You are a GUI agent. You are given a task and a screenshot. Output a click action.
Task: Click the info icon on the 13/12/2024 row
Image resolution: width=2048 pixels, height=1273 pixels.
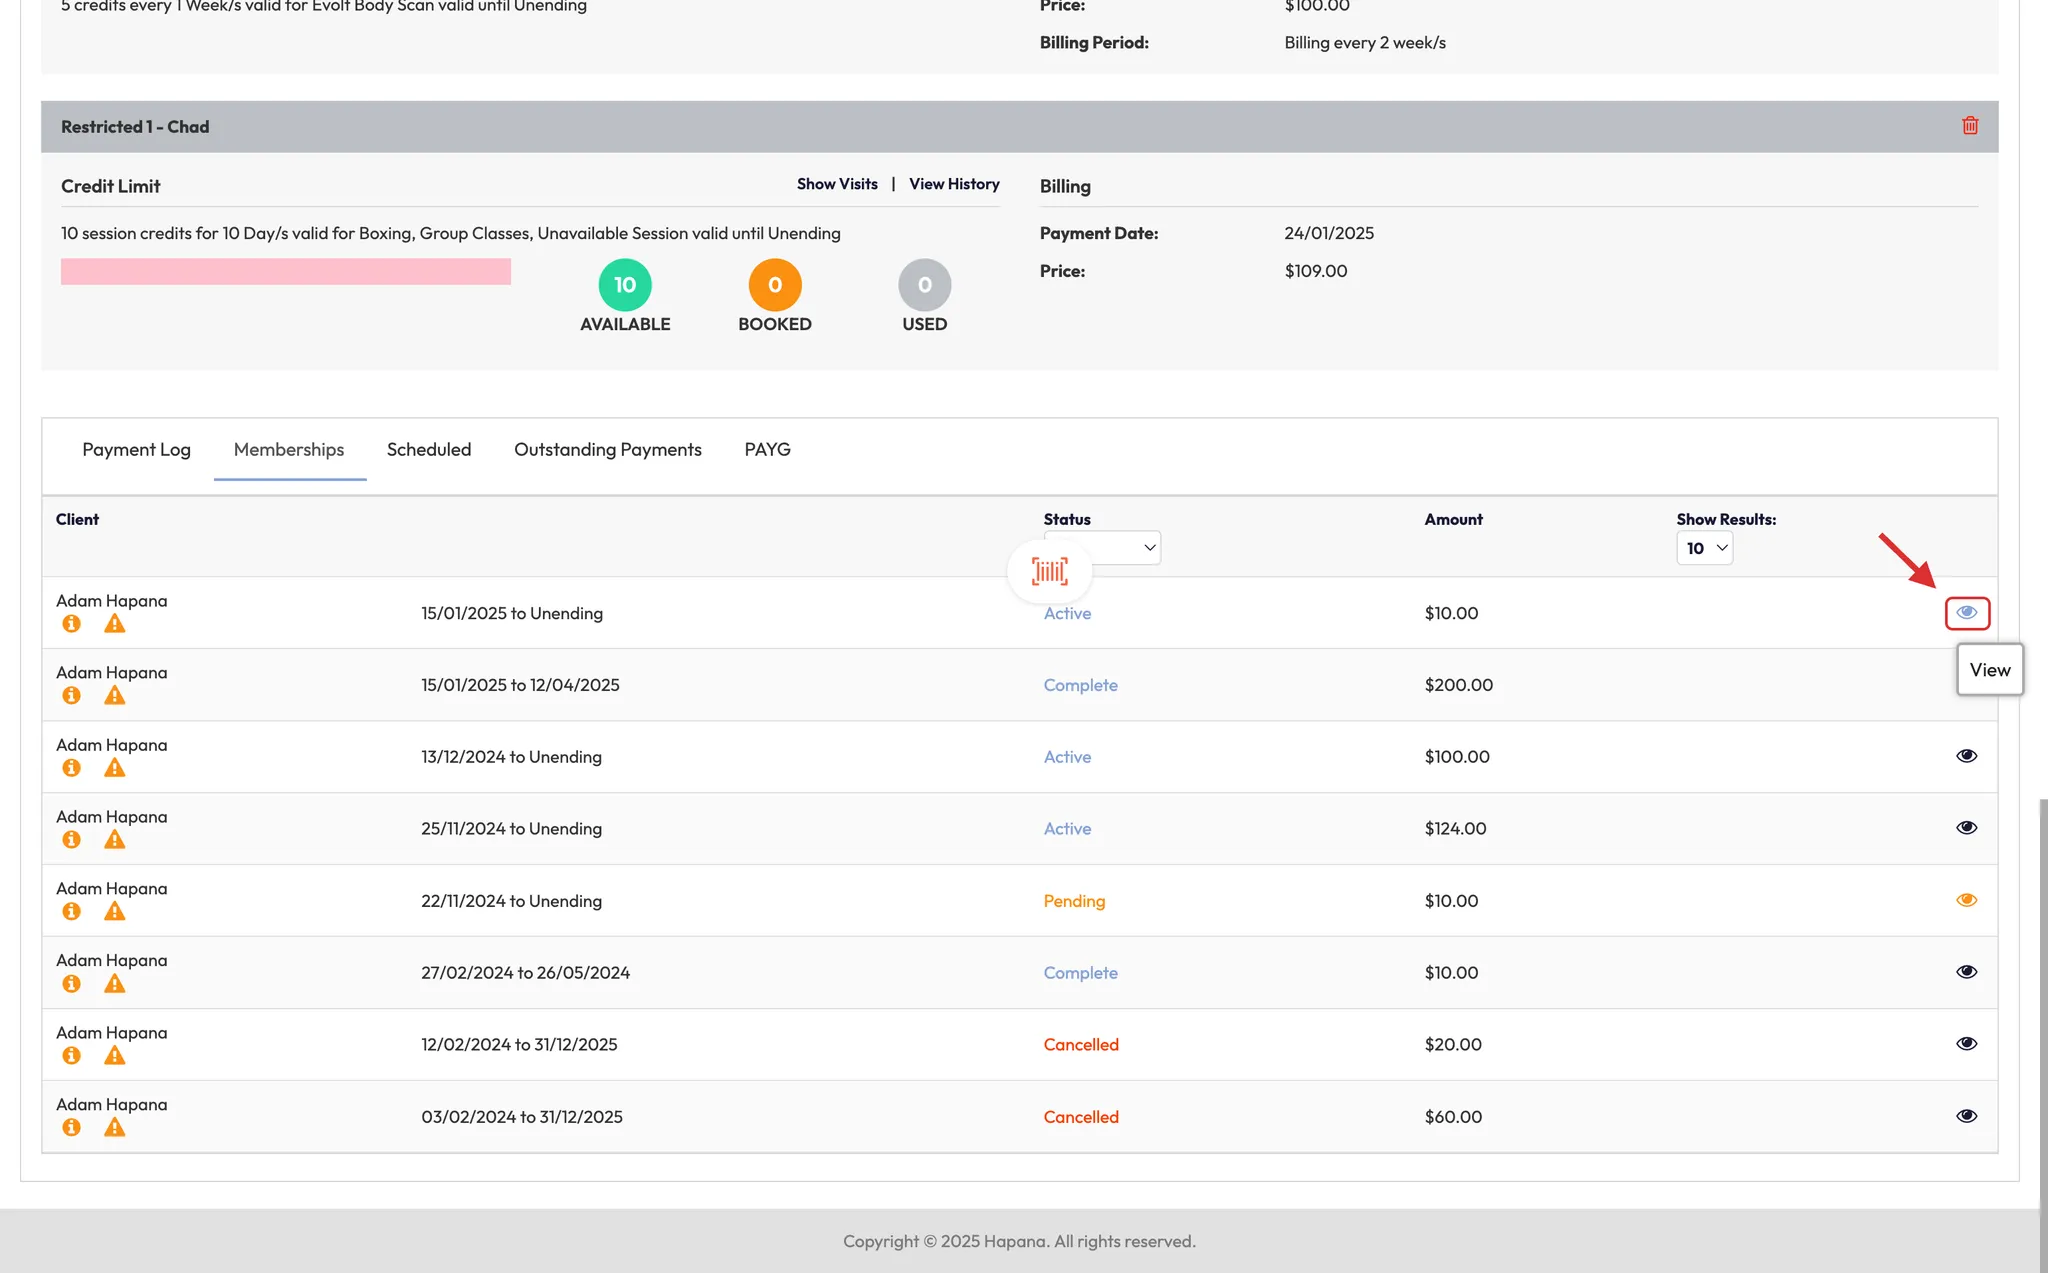click(x=71, y=768)
